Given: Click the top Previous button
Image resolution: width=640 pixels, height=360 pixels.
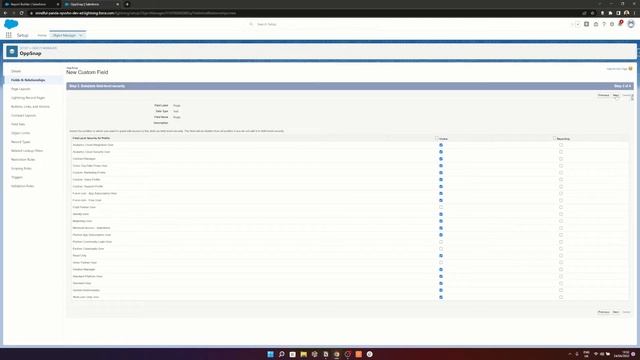Looking at the screenshot, I should pos(603,96).
